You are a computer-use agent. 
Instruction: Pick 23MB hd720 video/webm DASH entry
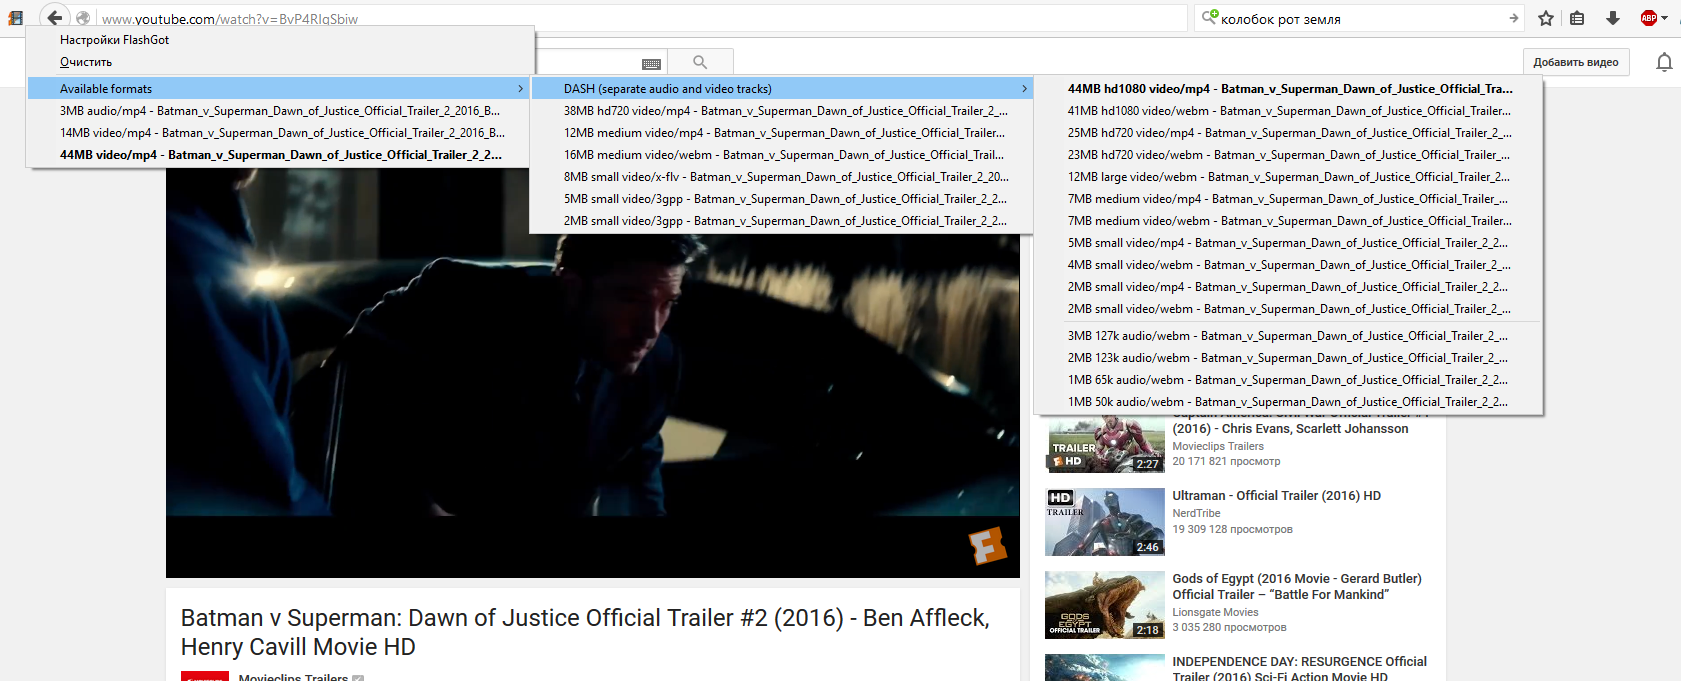[x=1289, y=155]
